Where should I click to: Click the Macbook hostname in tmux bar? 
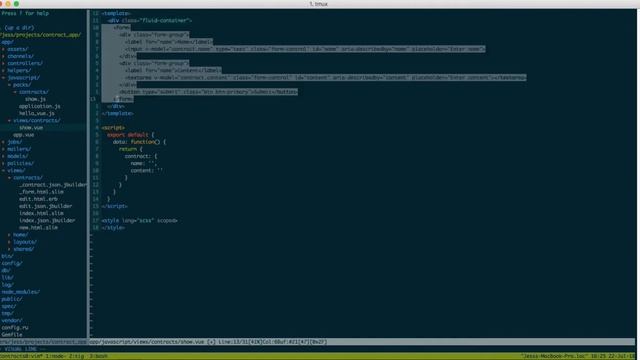click(554, 356)
